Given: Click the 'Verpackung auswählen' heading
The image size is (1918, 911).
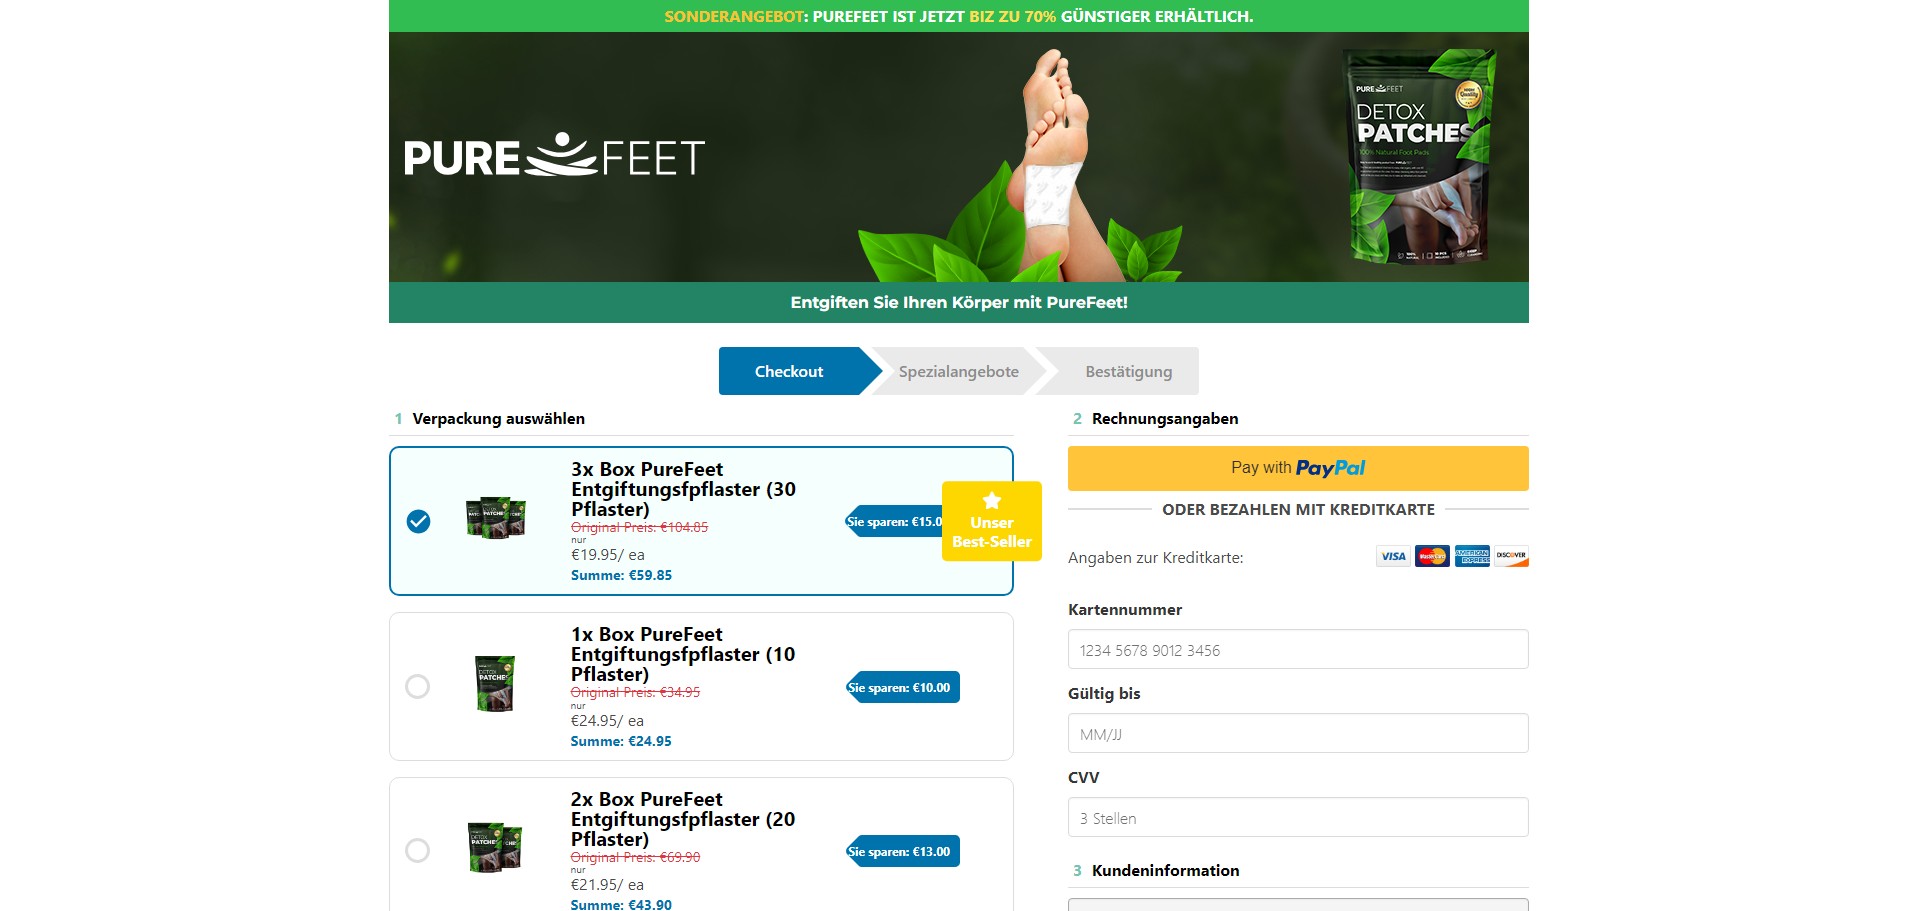Looking at the screenshot, I should (498, 418).
